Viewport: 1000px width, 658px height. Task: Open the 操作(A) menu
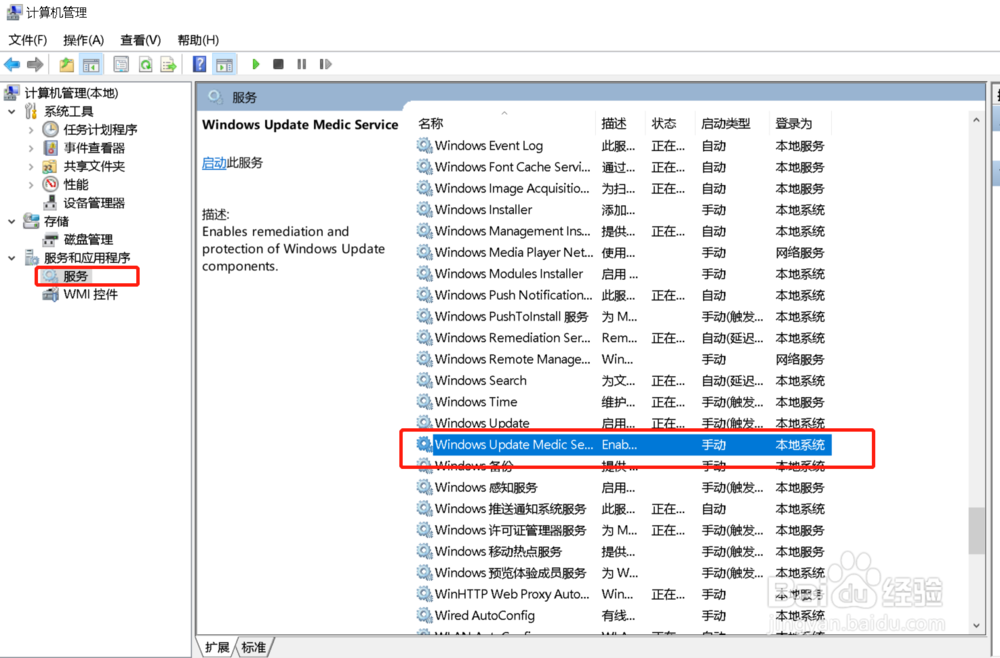[84, 40]
